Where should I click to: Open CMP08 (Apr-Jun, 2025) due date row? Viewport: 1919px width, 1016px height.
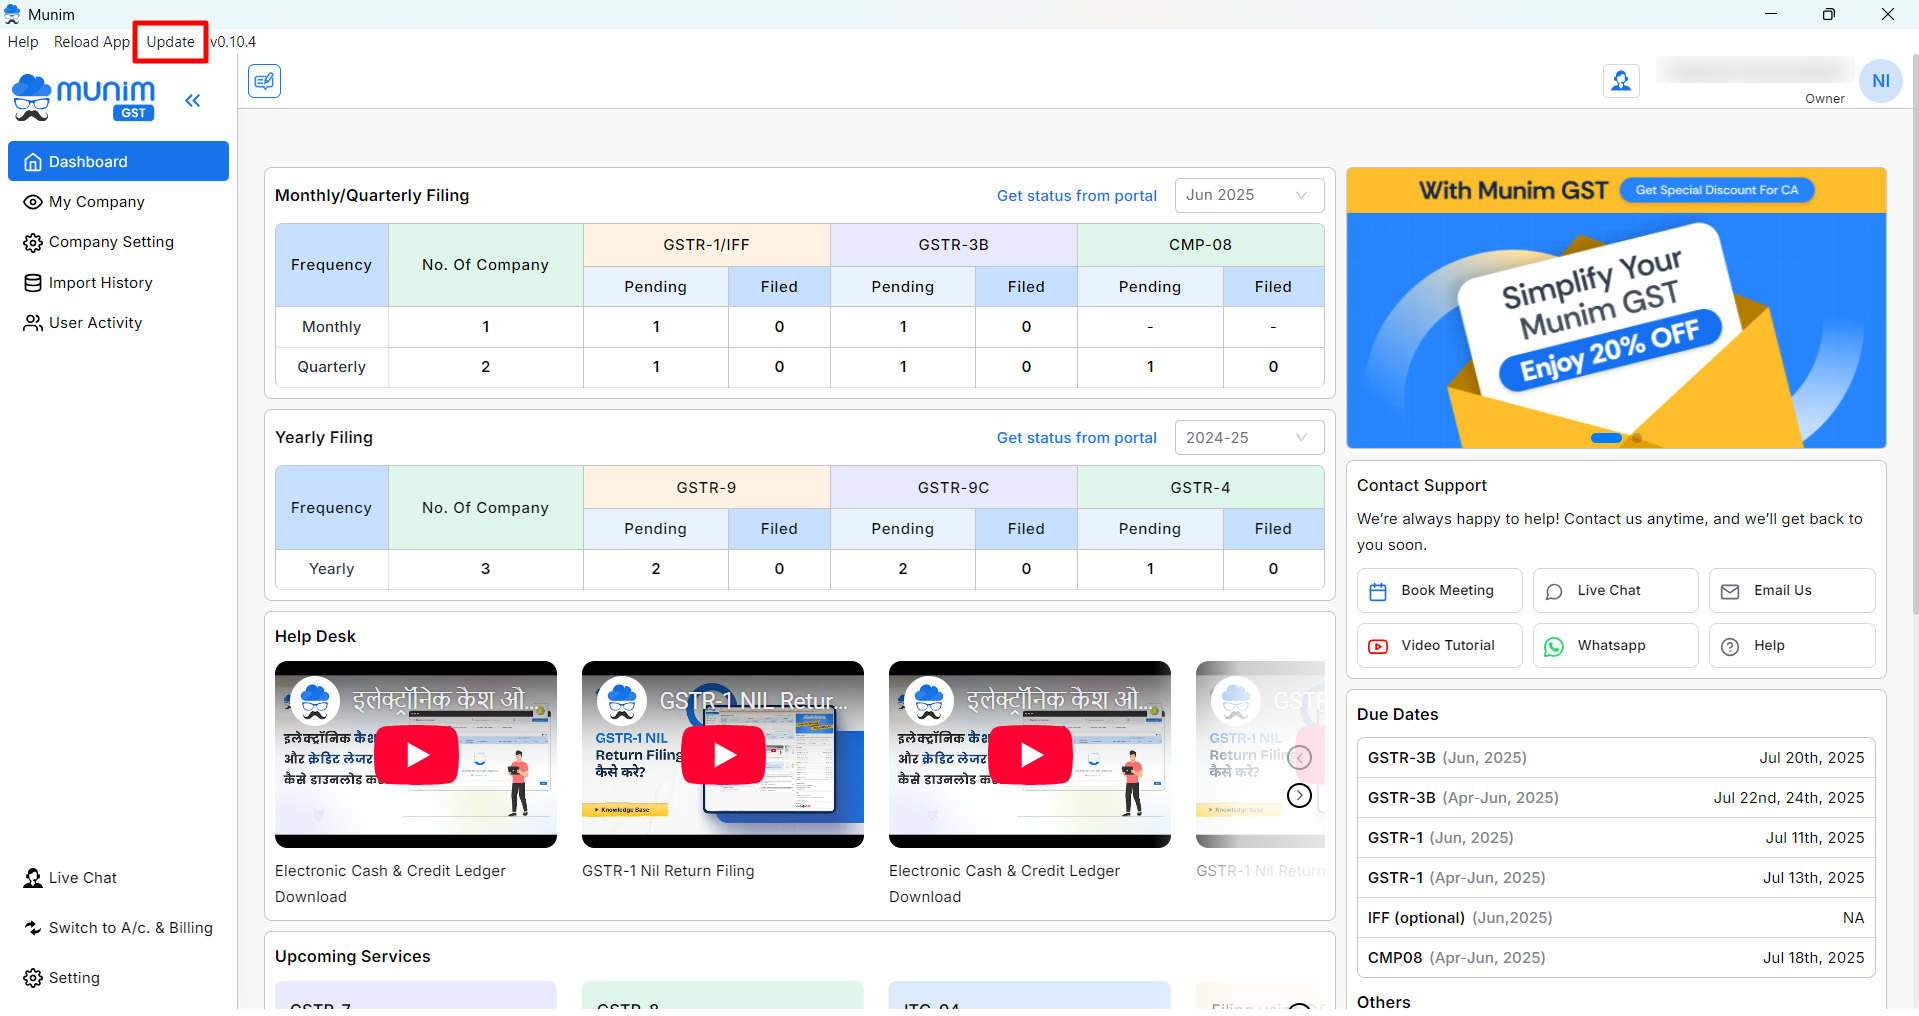click(1616, 958)
